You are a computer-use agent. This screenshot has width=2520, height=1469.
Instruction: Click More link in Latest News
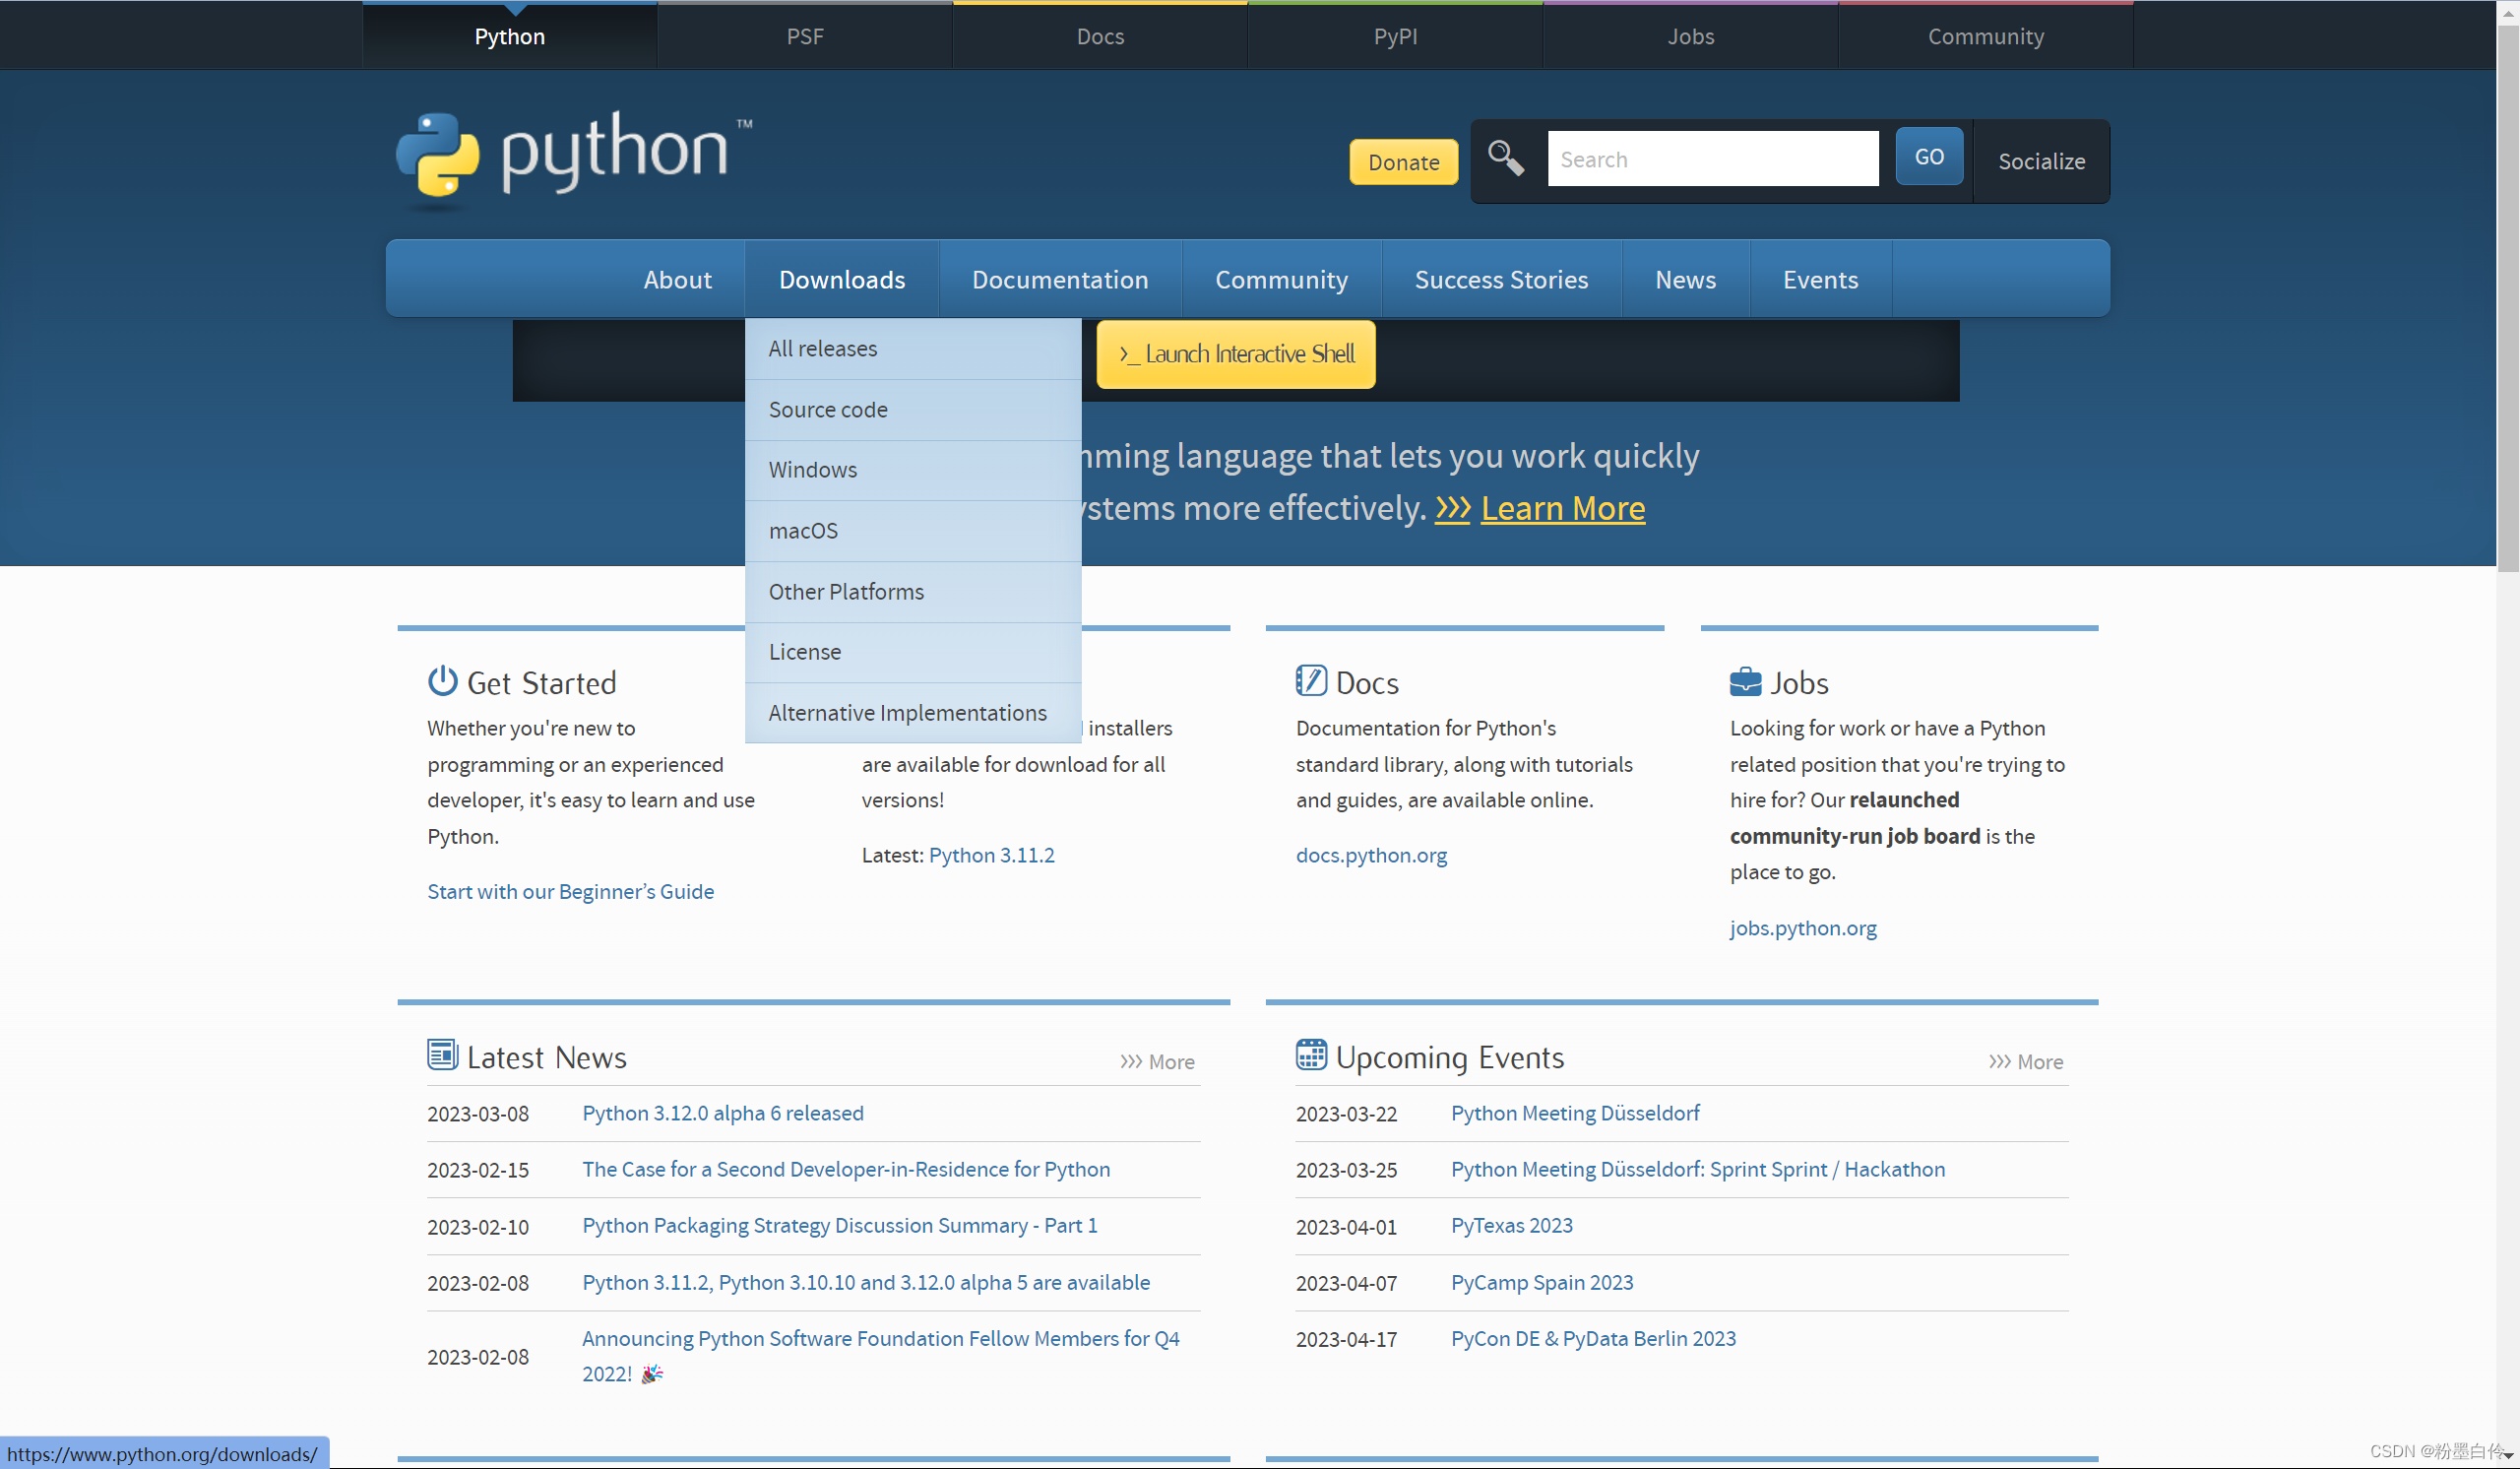point(1157,1061)
